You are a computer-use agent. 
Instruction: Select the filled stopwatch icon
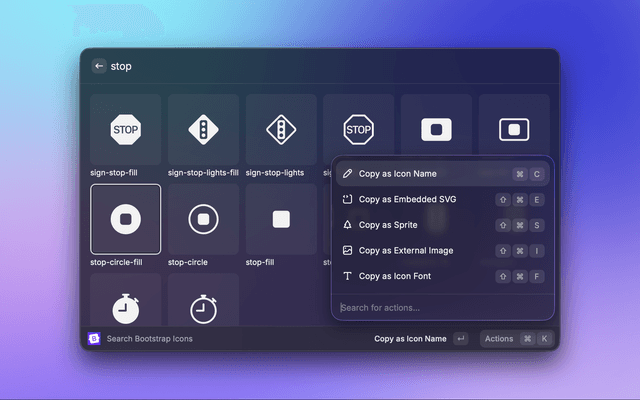(125, 304)
